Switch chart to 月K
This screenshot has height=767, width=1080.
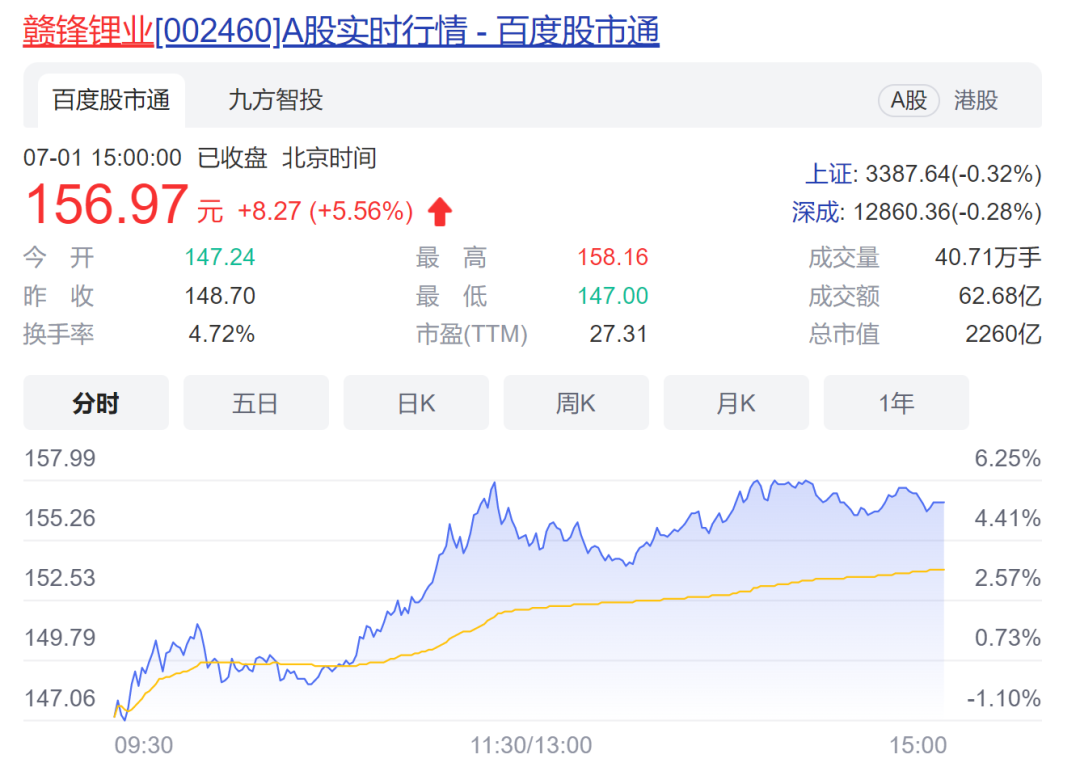tap(736, 403)
